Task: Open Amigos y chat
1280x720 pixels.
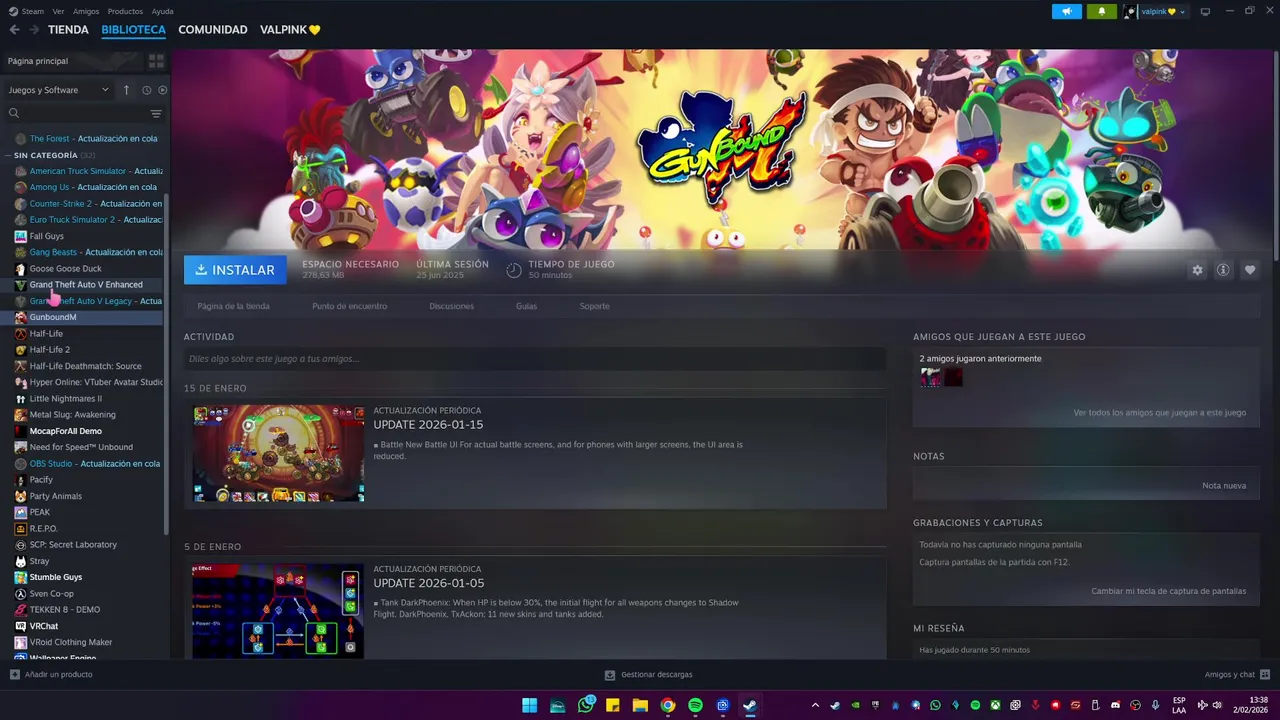Action: [x=1237, y=675]
